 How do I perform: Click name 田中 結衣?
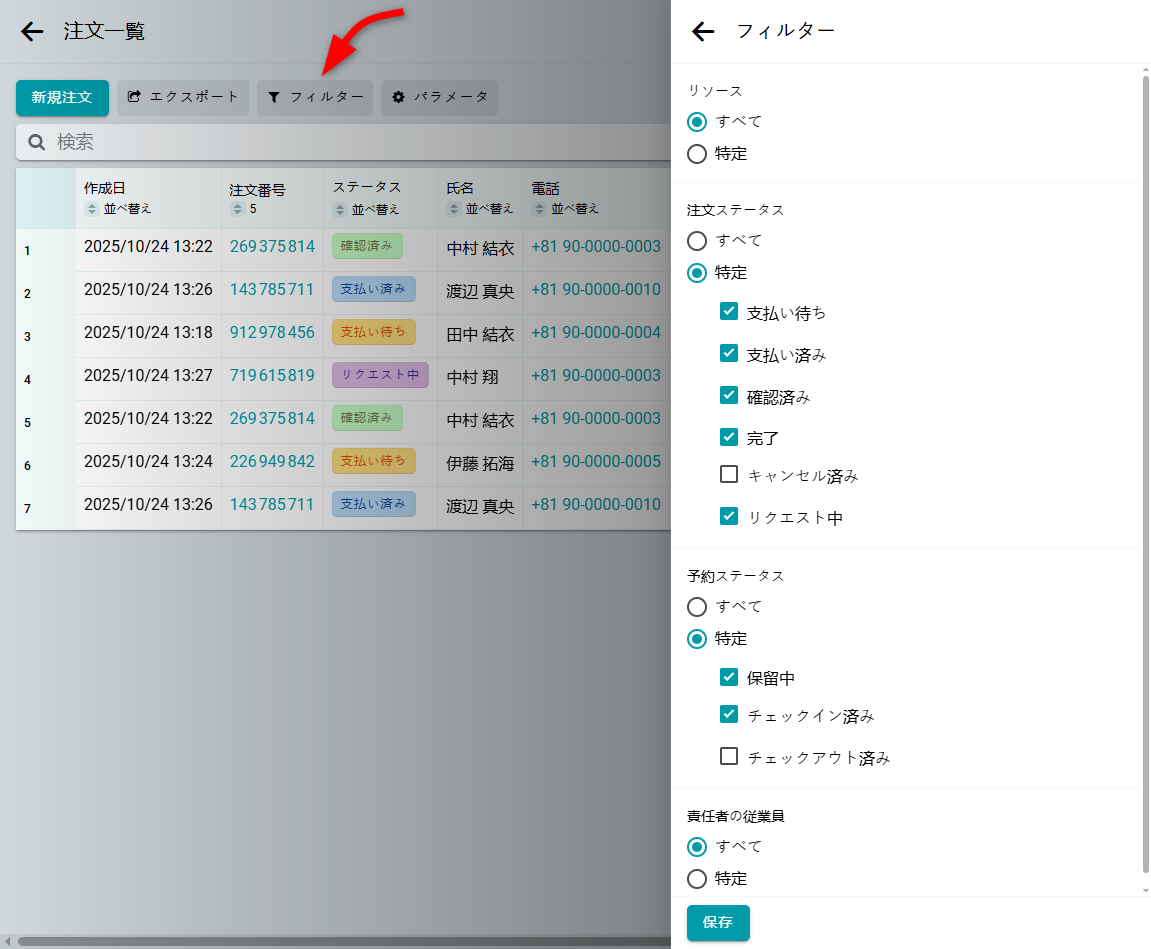[x=480, y=335]
